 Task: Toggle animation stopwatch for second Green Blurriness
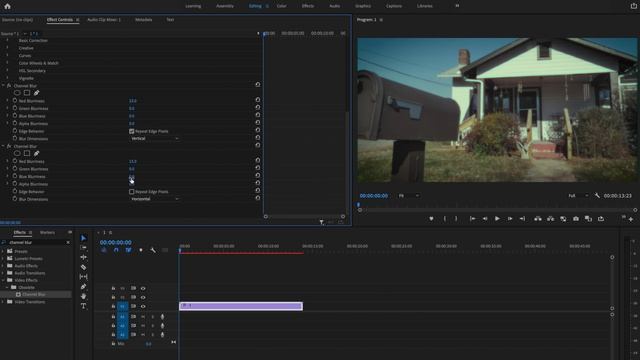click(x=15, y=169)
